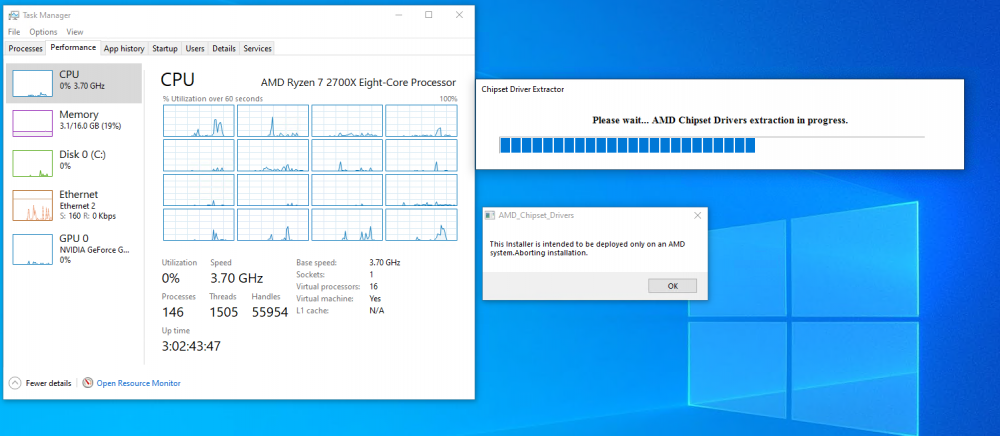The image size is (1000, 436).
Task: Maximize the Task Manager window
Action: pyautogui.click(x=429, y=15)
